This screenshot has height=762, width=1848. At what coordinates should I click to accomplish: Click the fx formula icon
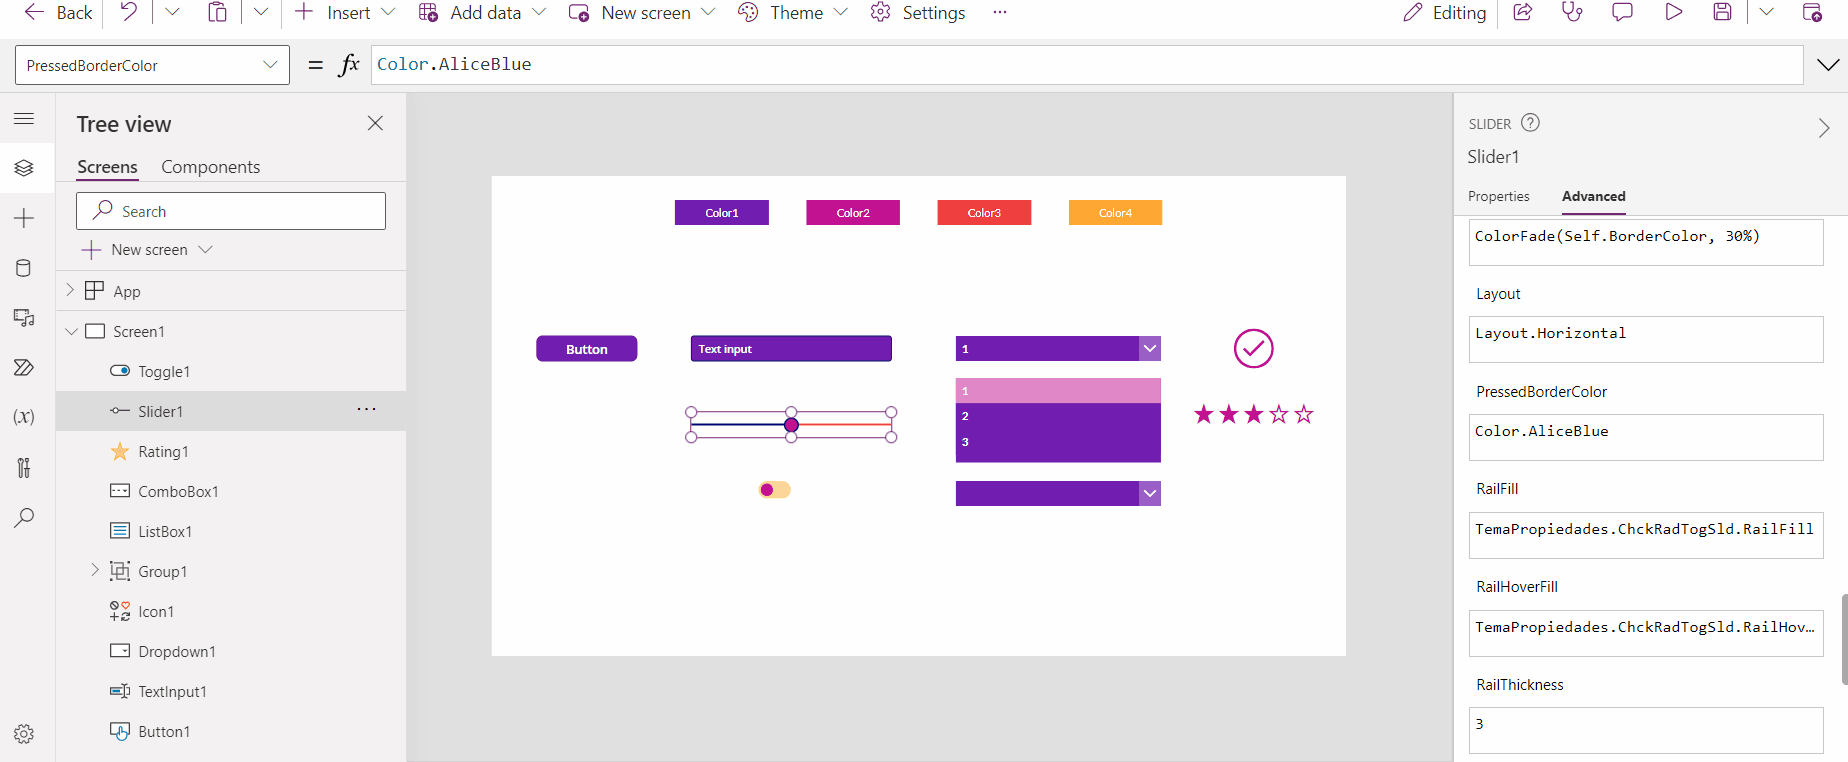pyautogui.click(x=349, y=65)
